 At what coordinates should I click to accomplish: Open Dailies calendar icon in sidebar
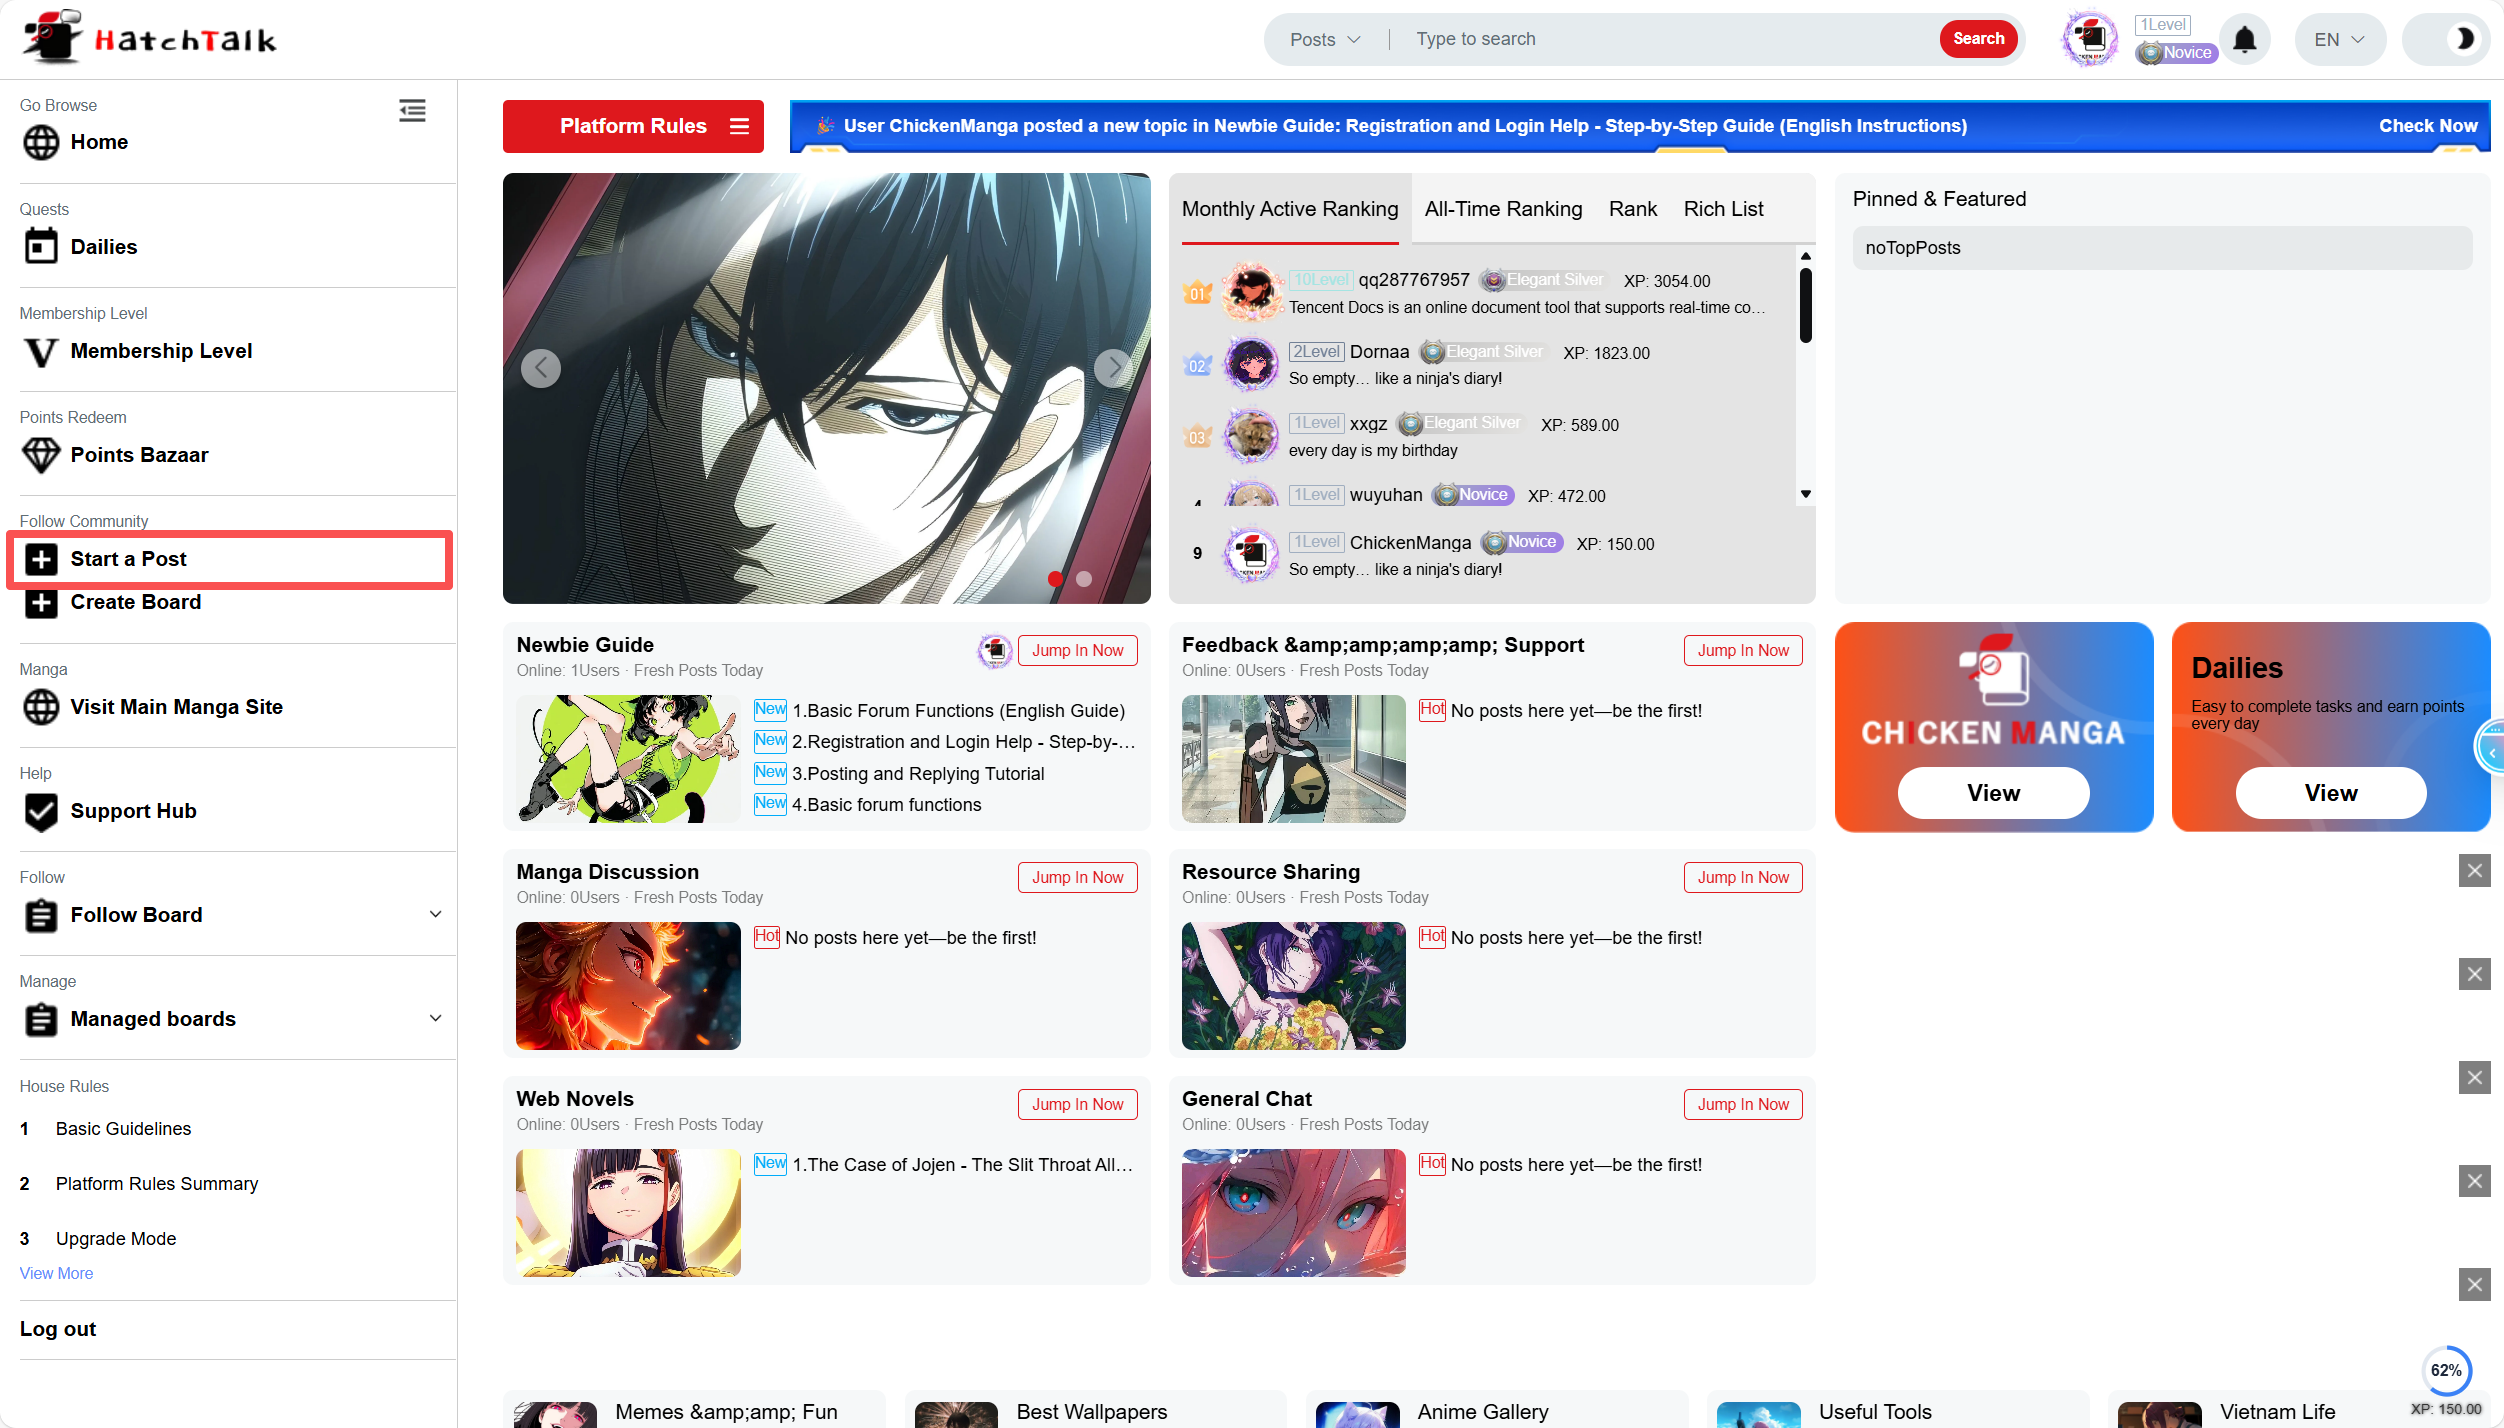point(41,246)
